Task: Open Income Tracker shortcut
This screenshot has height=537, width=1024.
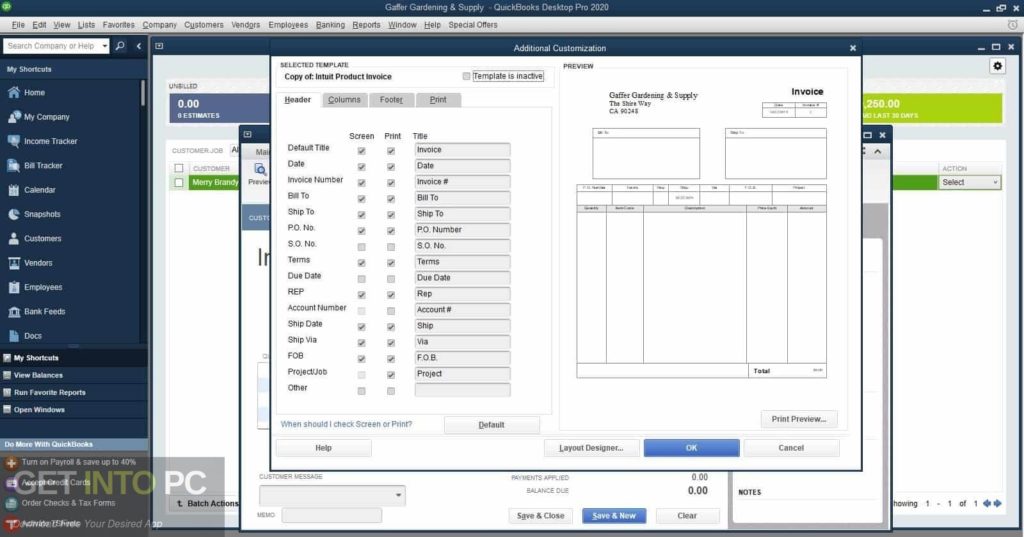Action: pyautogui.click(x=50, y=141)
